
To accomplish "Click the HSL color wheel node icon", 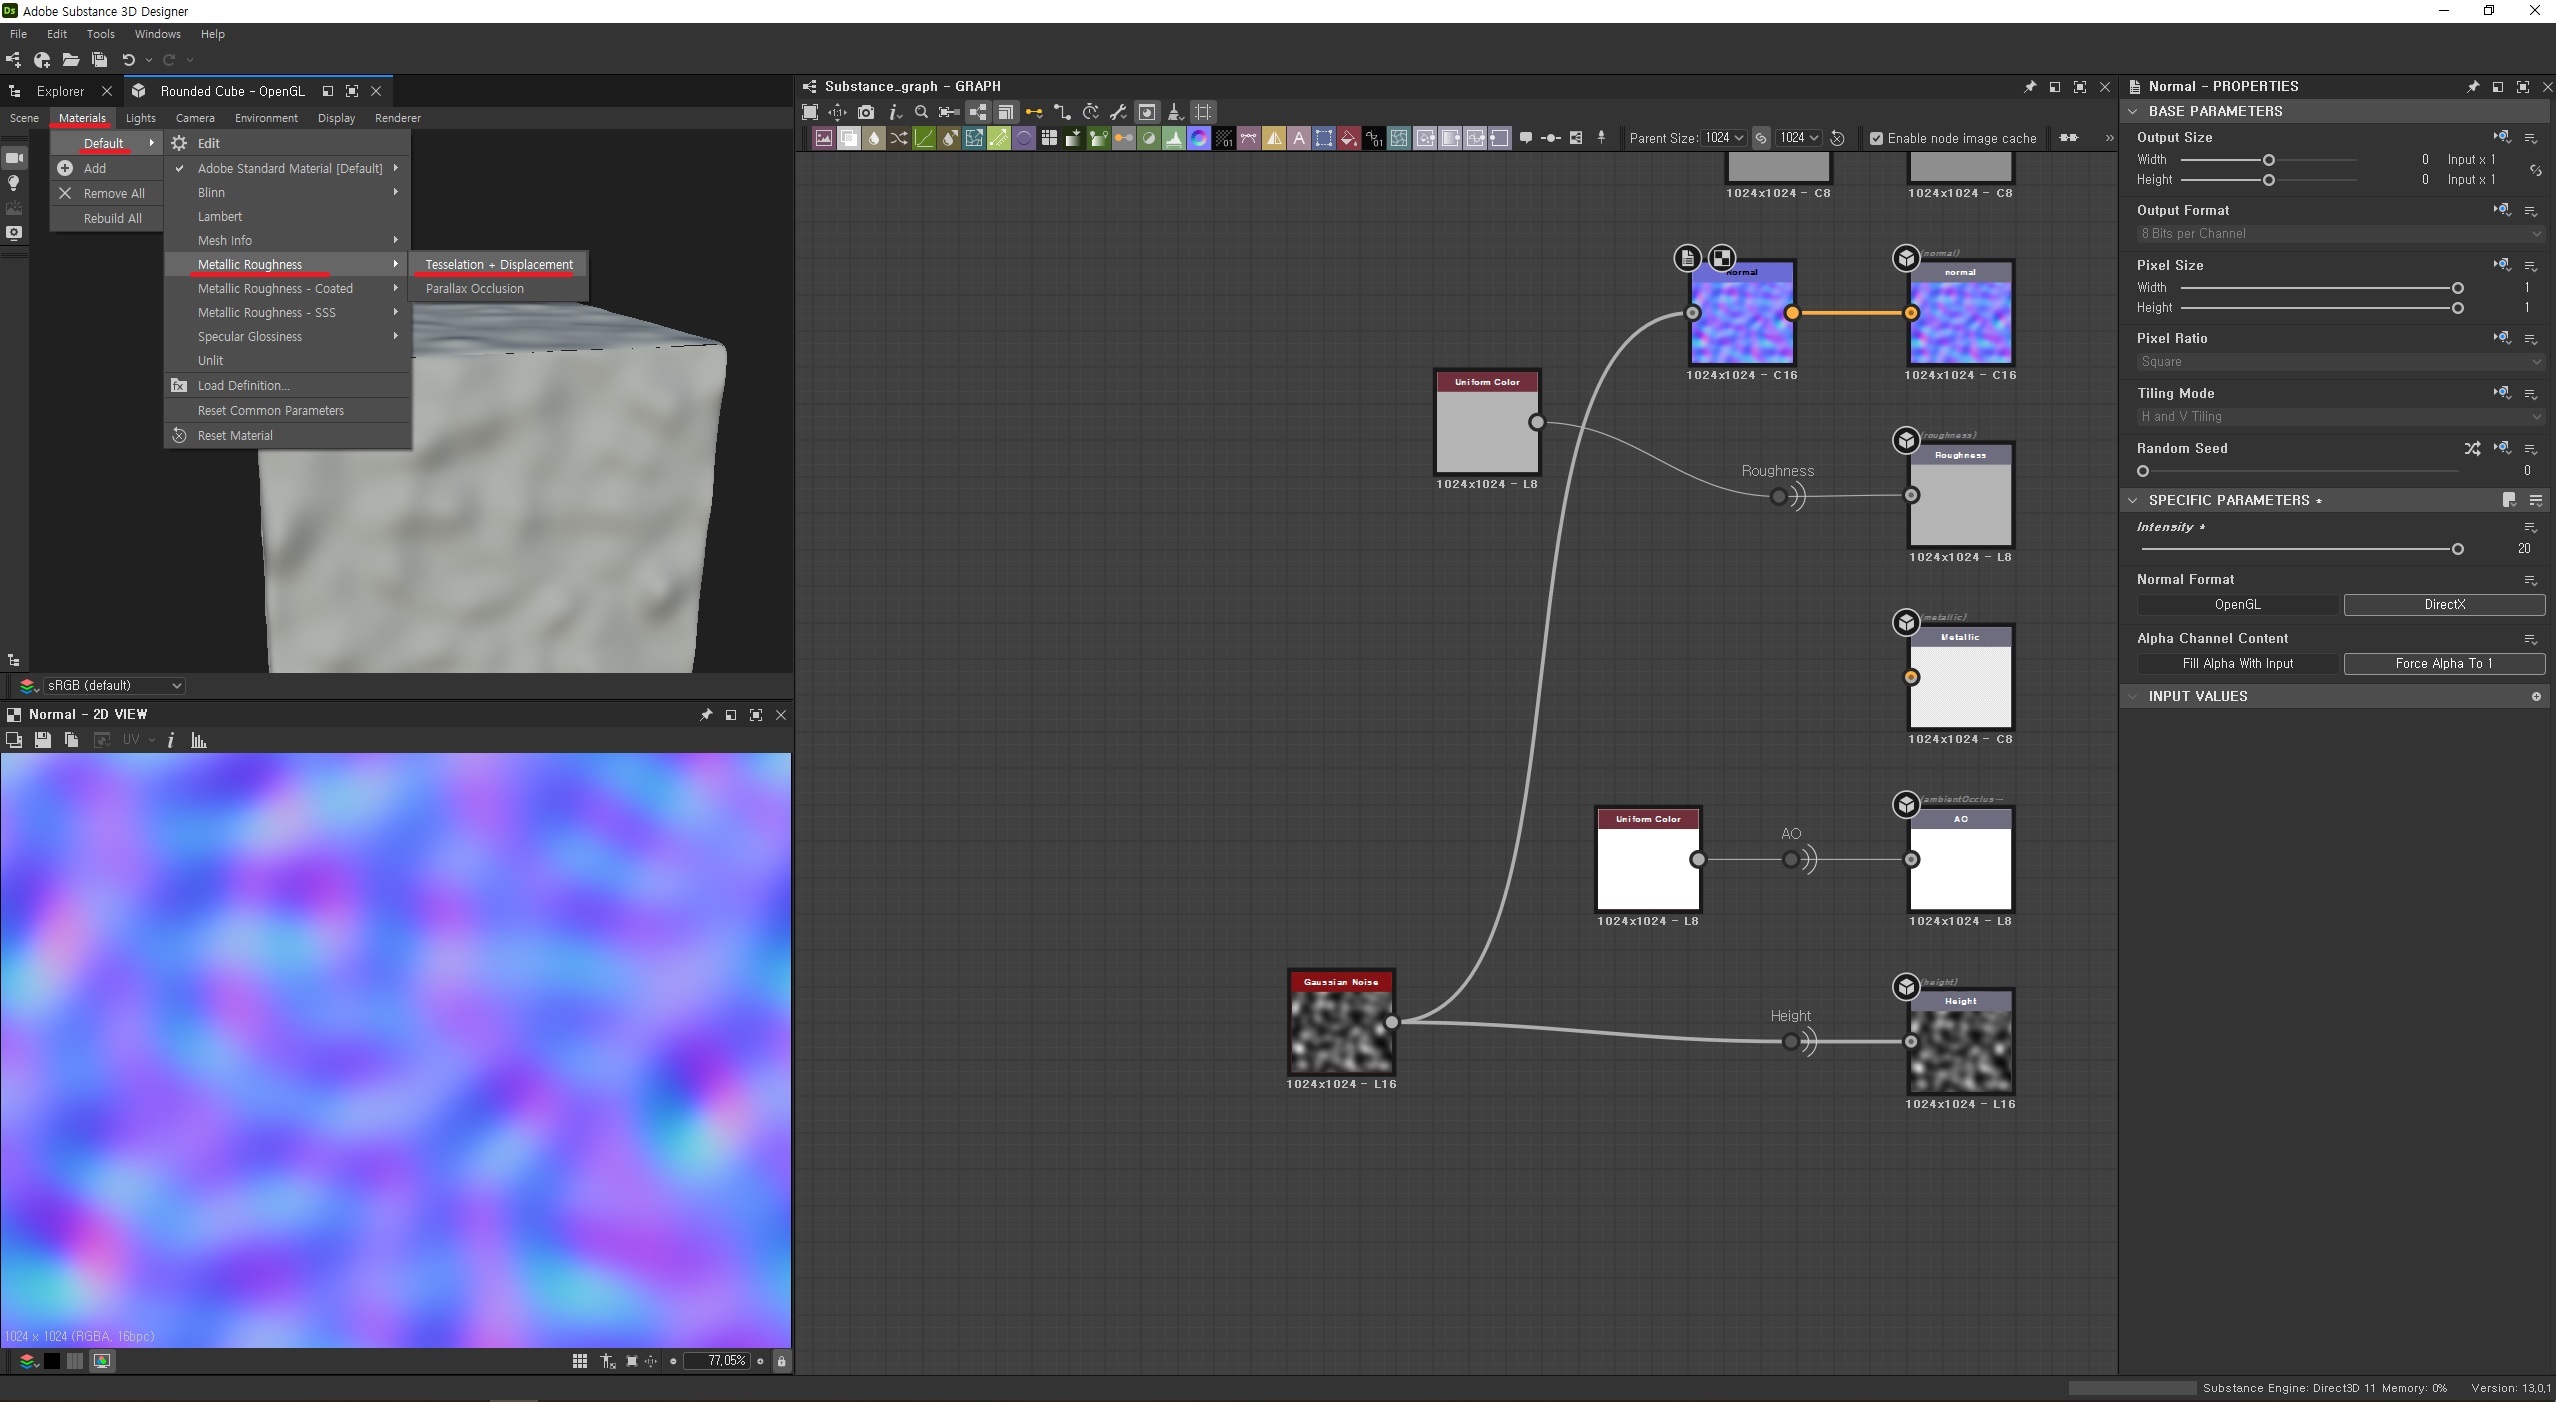I will coord(1199,138).
